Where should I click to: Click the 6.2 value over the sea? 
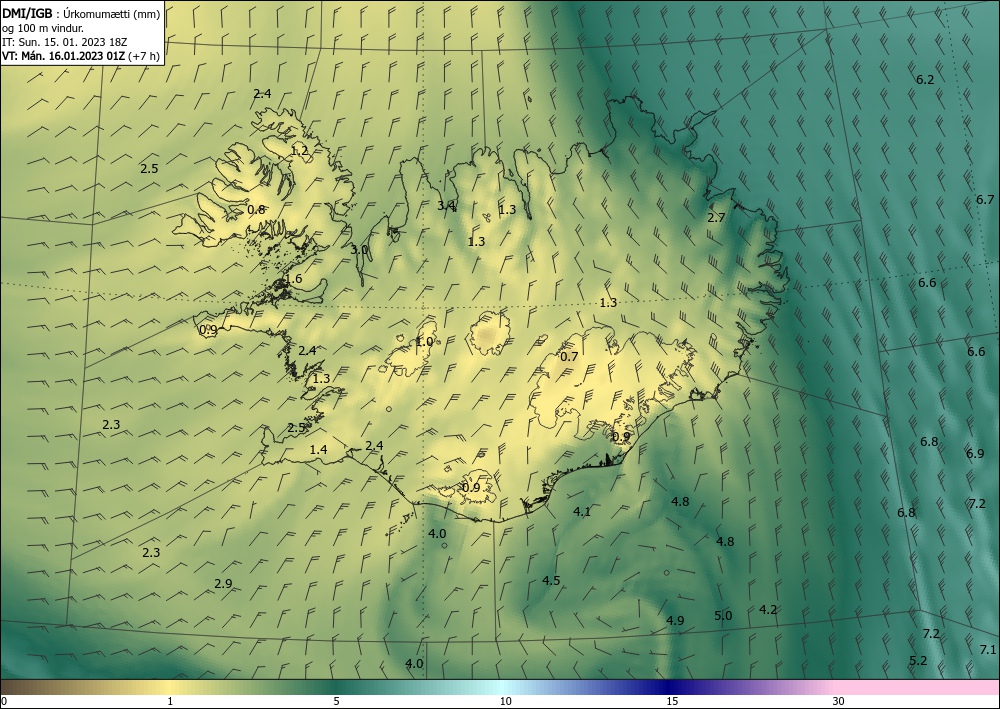(x=925, y=80)
